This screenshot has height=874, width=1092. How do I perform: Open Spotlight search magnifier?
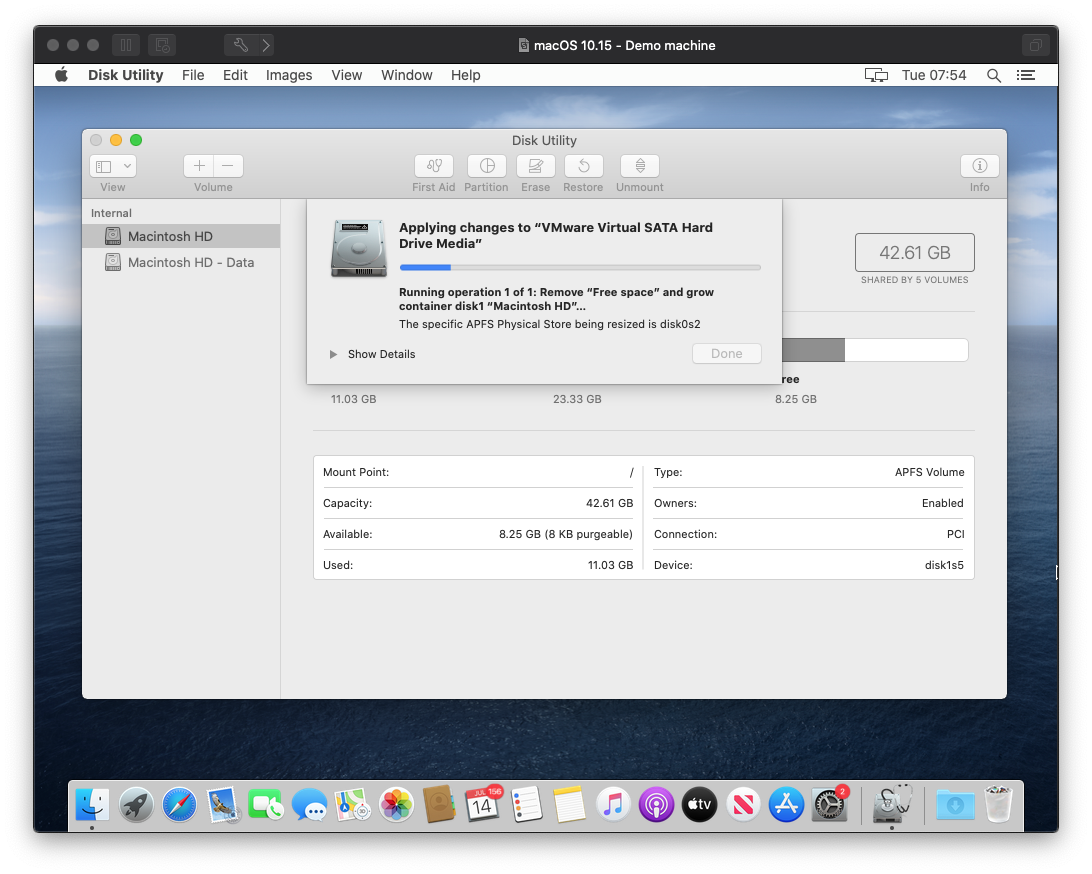point(994,75)
